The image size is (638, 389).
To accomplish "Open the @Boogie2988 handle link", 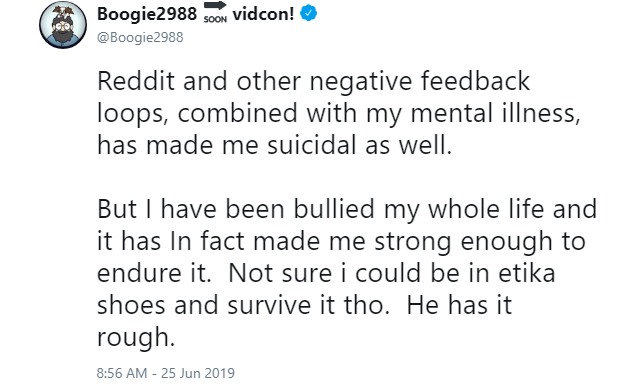I will click(140, 37).
